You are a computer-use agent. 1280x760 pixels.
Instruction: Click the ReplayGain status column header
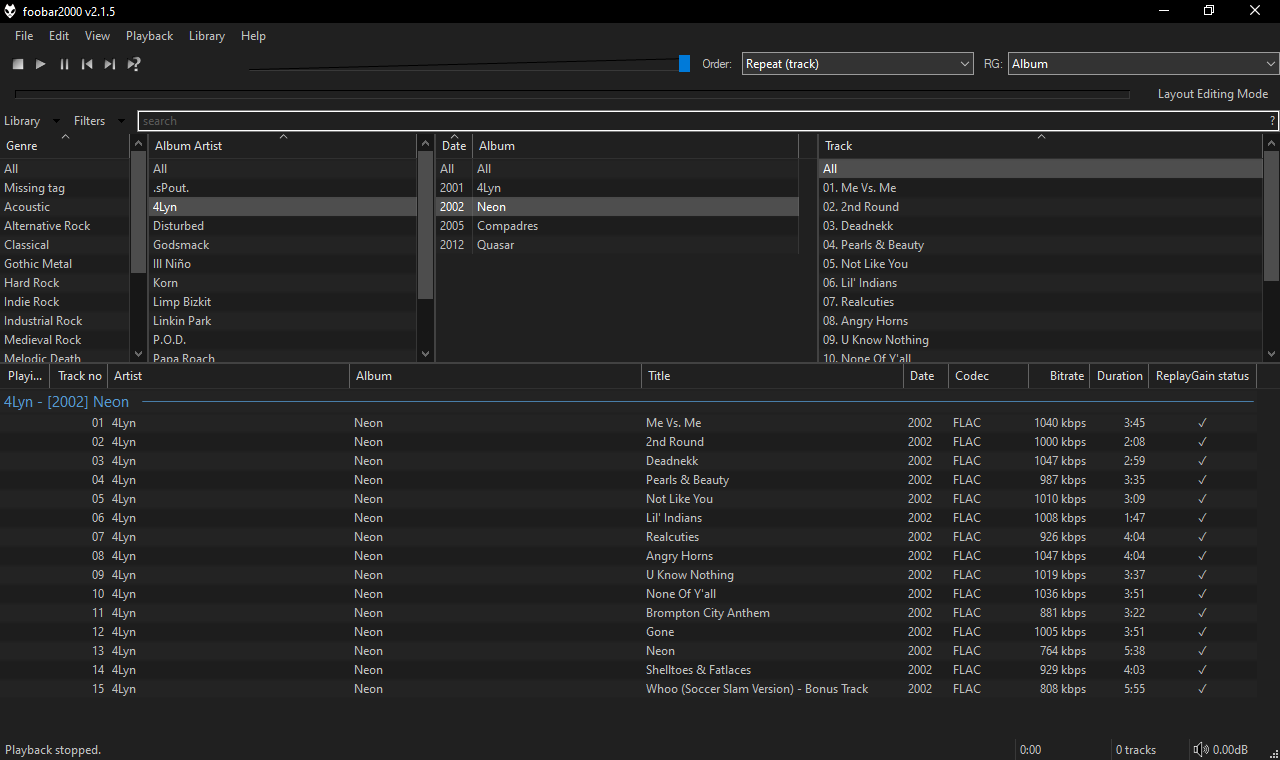(1203, 376)
